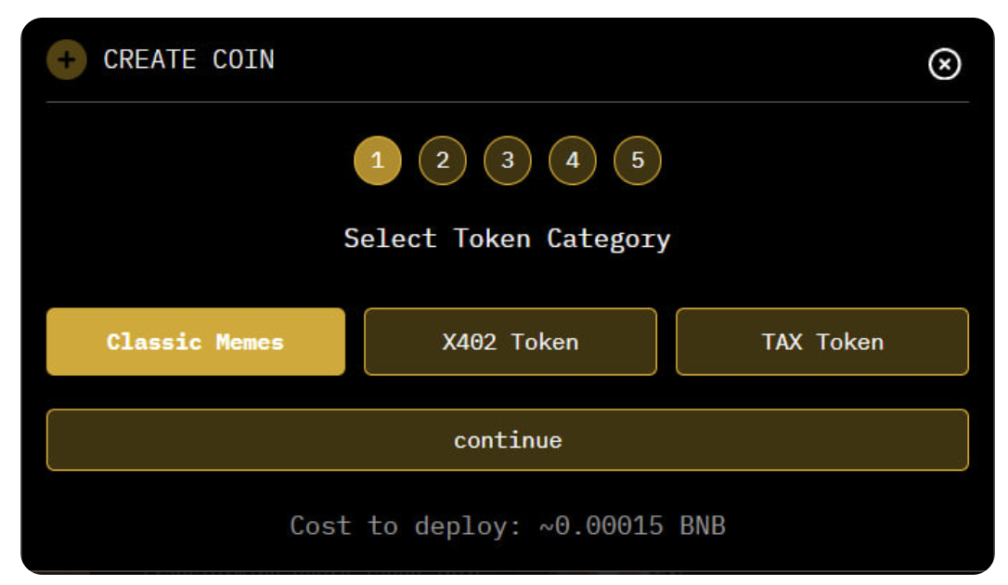1008x585 pixels.
Task: Click the plus icon beside CREATE COIN
Action: pyautogui.click(x=66, y=59)
